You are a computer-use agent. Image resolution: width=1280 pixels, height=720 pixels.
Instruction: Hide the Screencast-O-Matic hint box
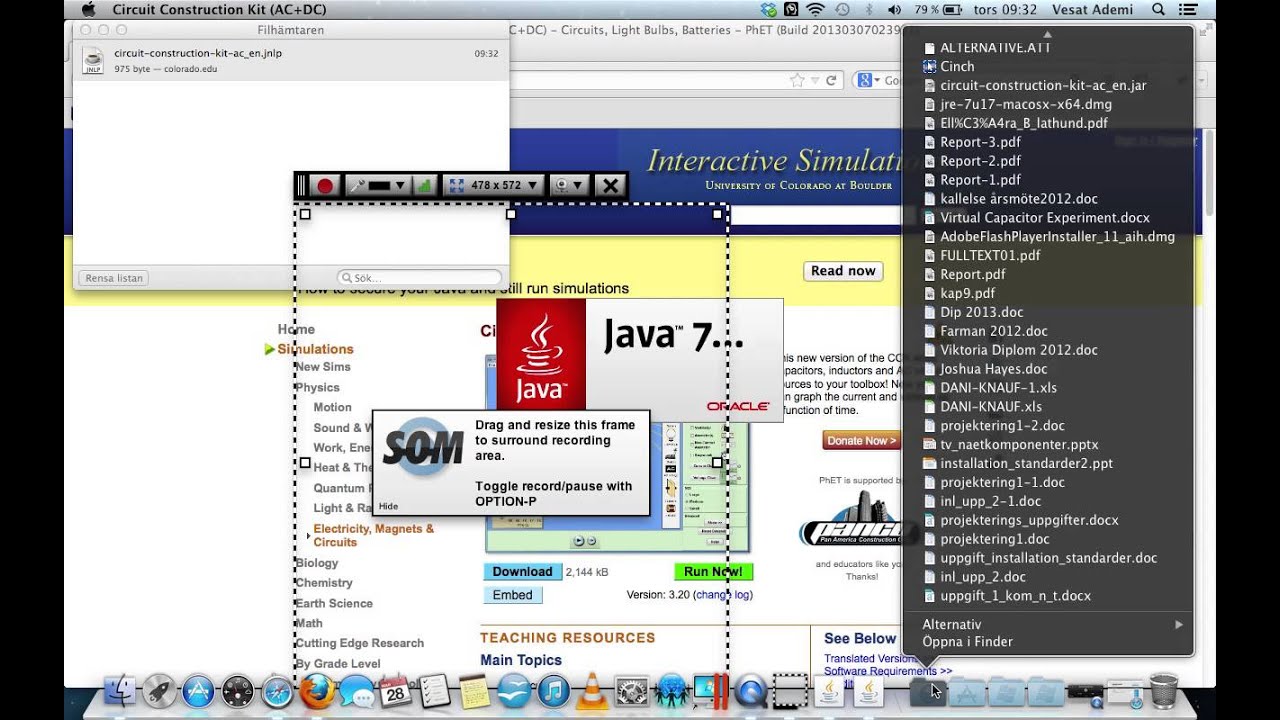tap(388, 506)
